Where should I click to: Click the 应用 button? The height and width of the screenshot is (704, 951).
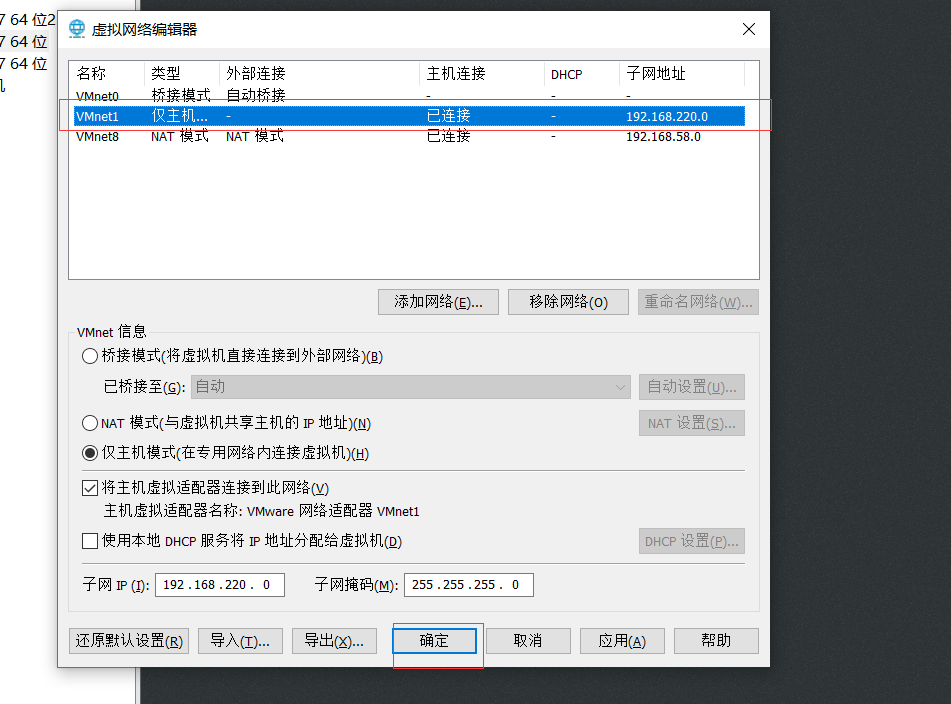pos(622,641)
